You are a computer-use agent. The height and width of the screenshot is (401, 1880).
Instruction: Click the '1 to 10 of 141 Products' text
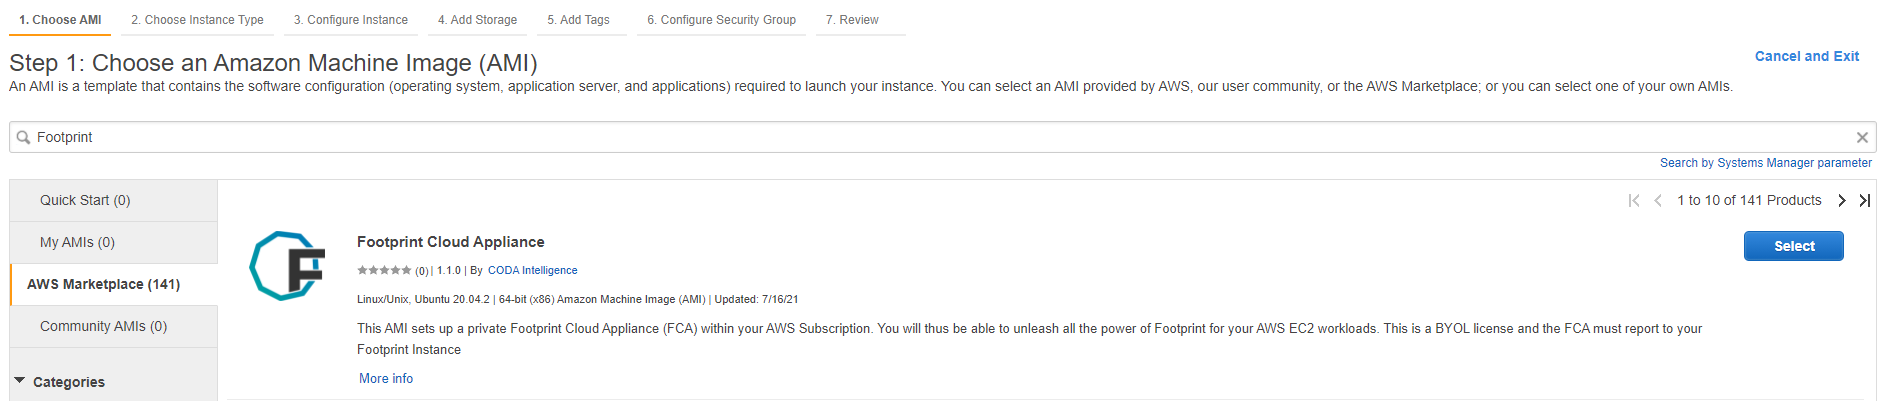tap(1749, 201)
